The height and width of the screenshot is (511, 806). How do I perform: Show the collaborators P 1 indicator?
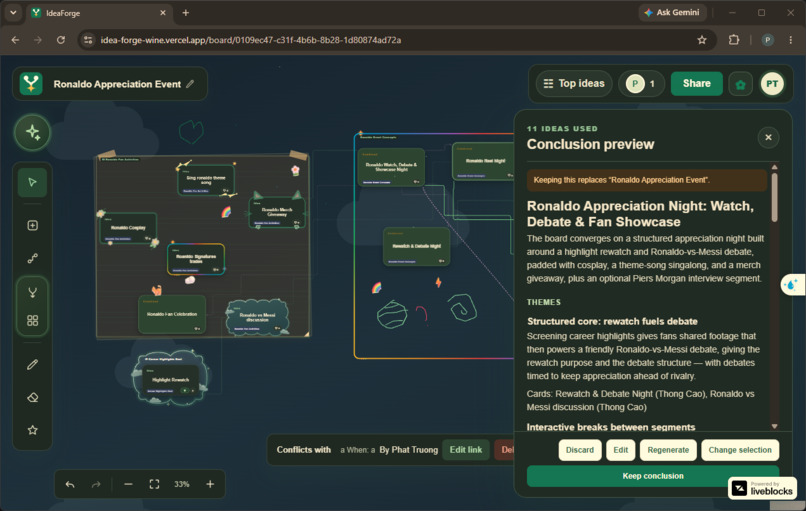click(642, 84)
